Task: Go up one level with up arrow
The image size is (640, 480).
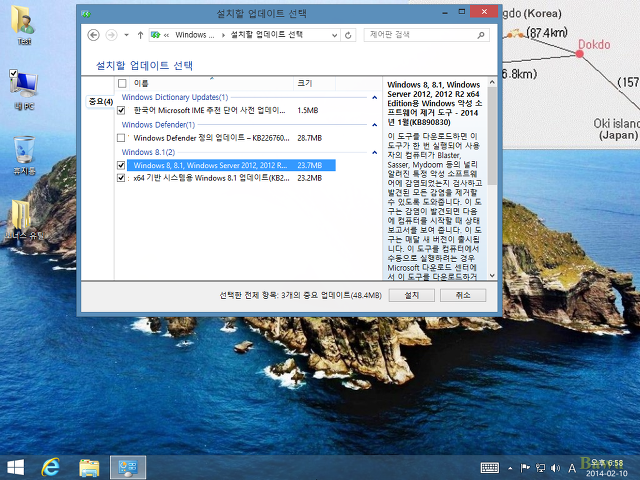Action: (140, 35)
